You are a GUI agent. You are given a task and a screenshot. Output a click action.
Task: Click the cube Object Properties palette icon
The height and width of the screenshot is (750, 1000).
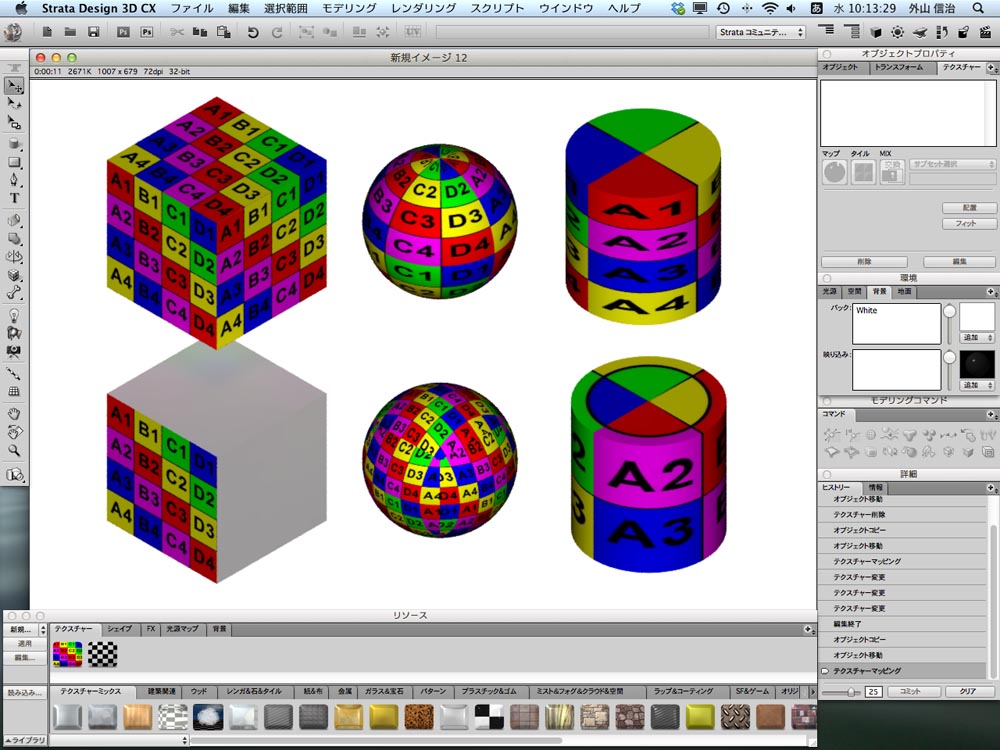(876, 32)
